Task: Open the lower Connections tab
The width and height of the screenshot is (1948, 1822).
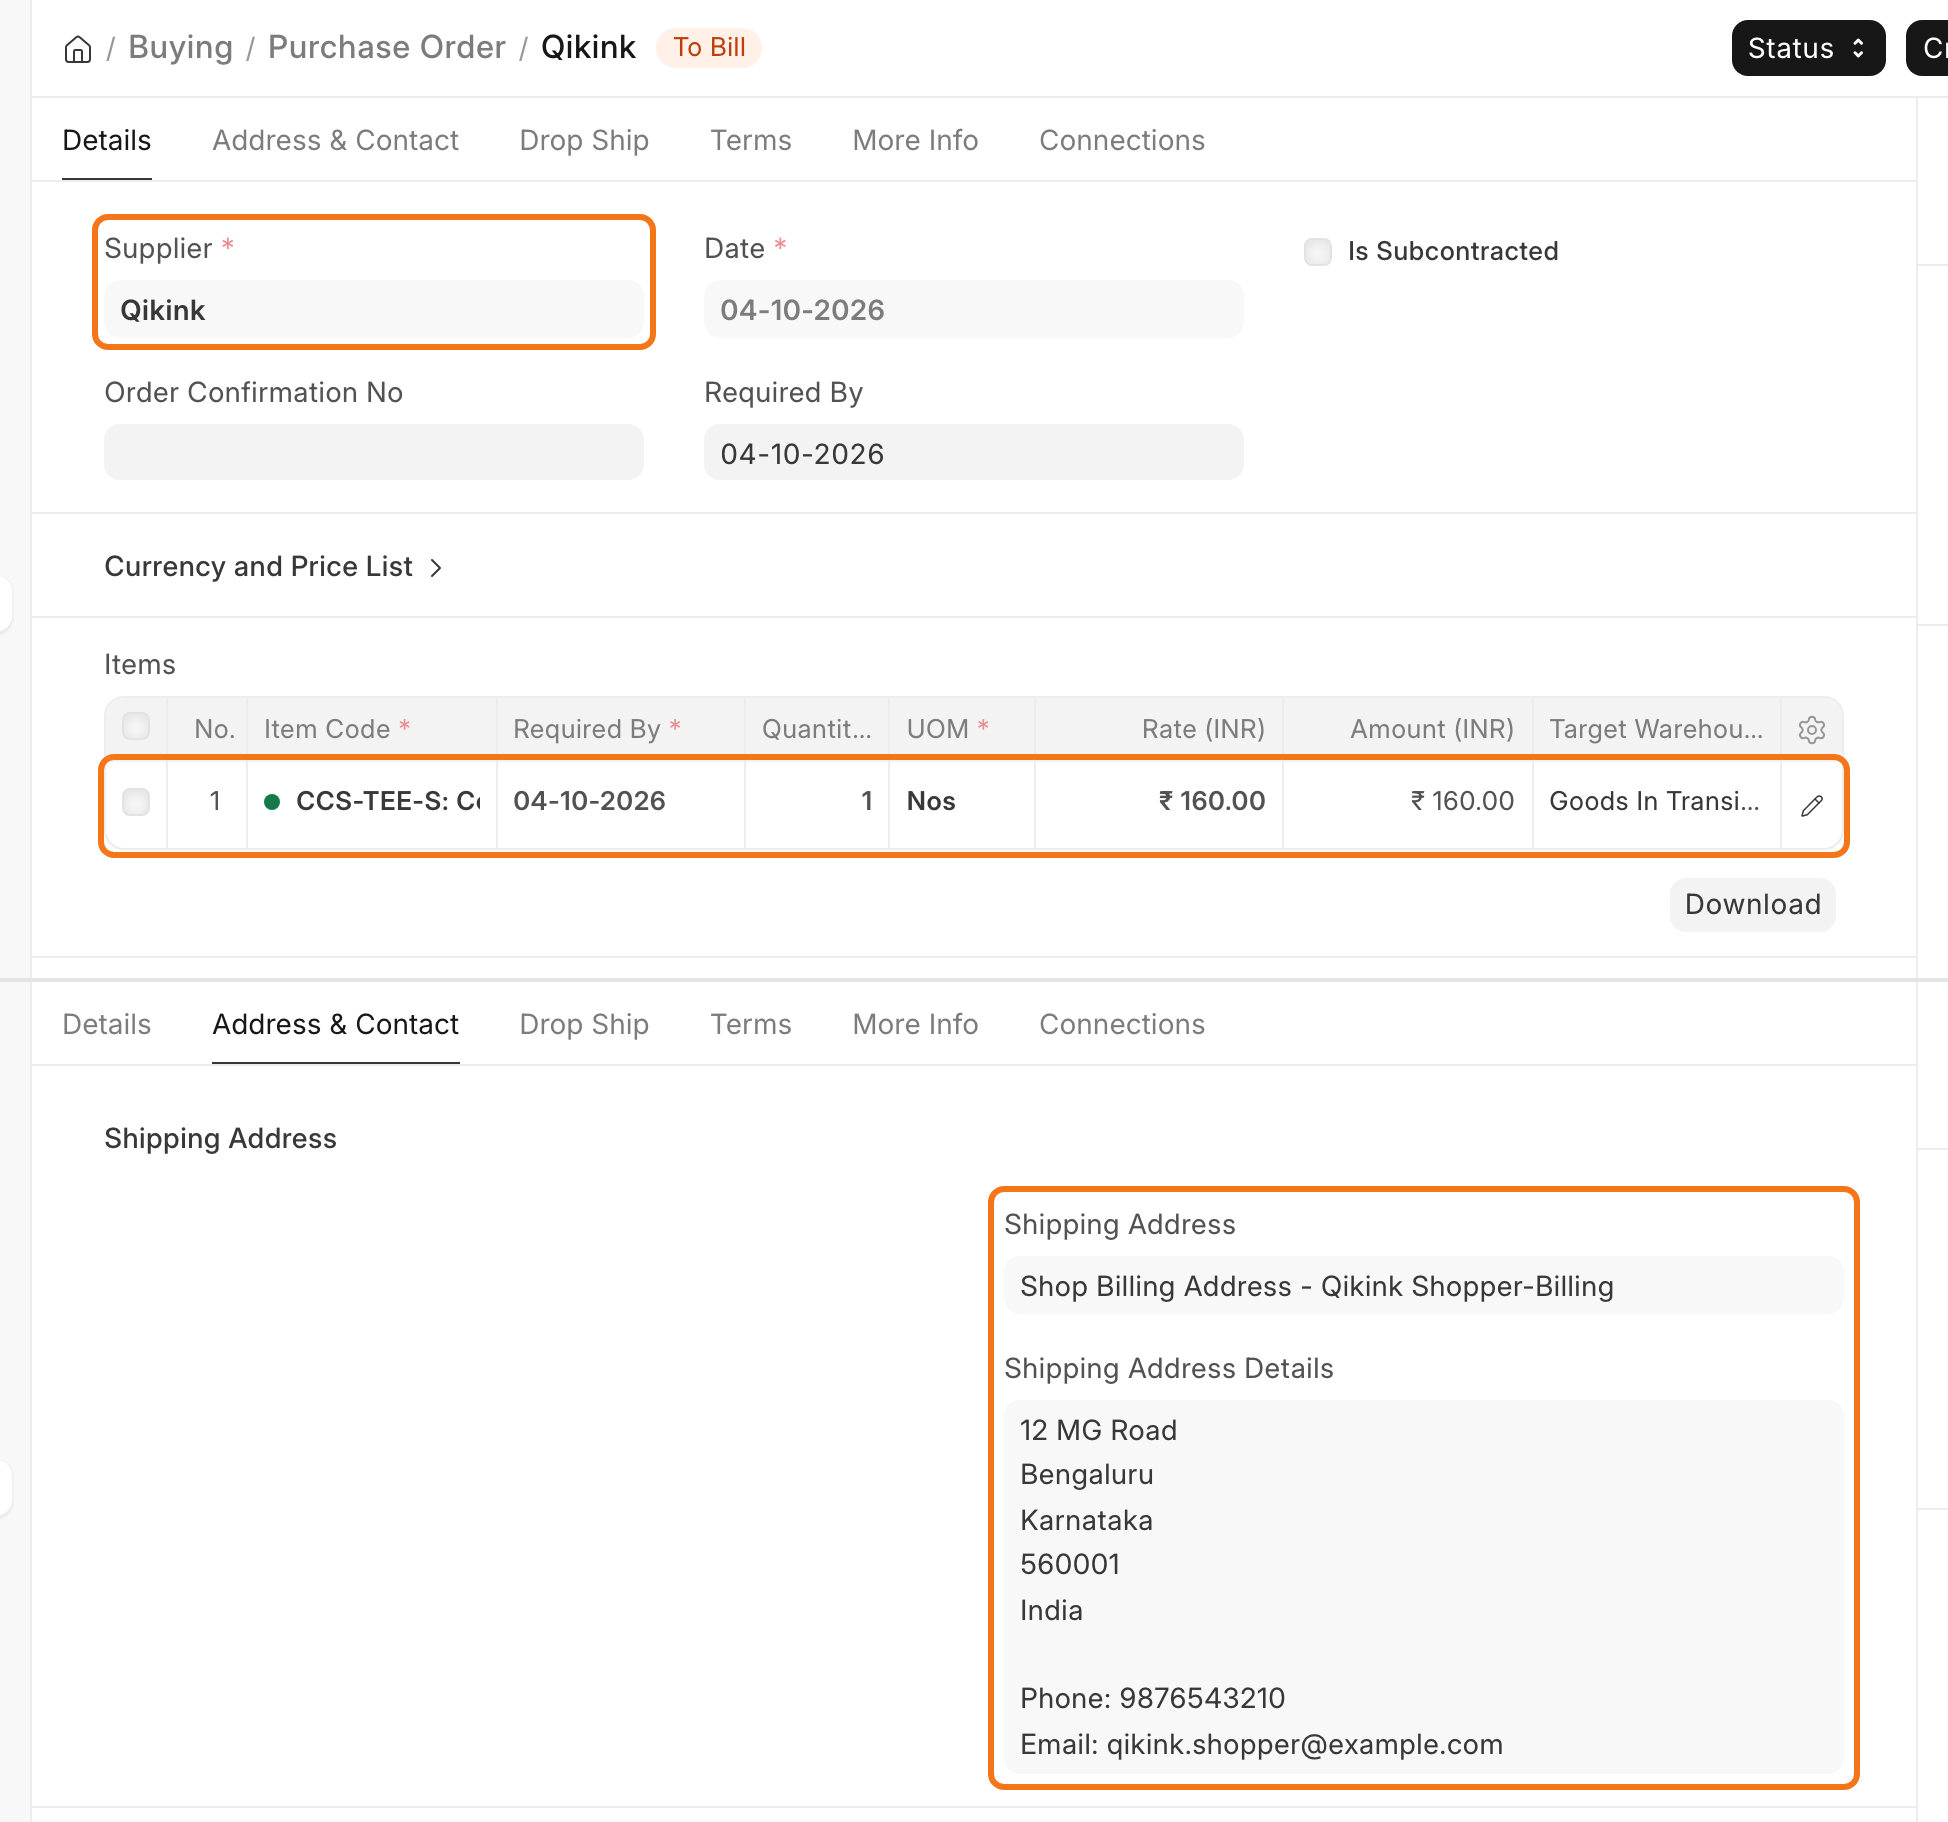Action: 1122,1024
